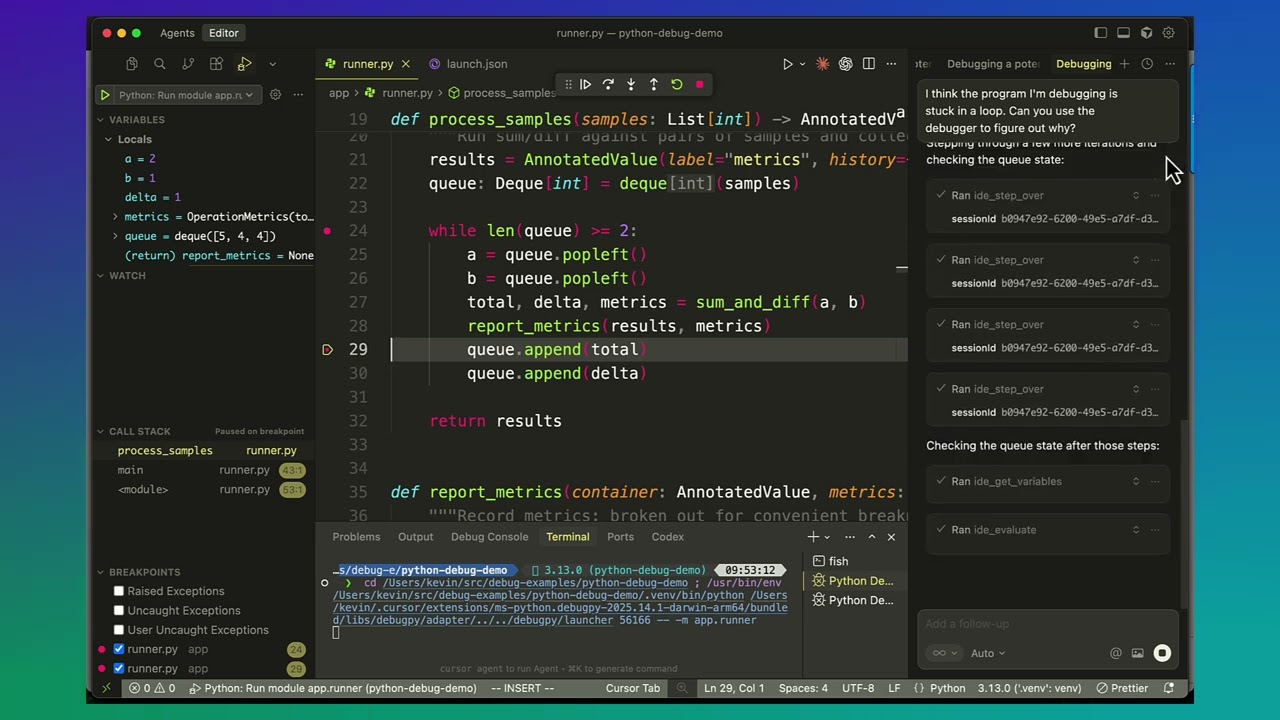Switch to 'Debugging a poter' chat tab

coord(993,64)
